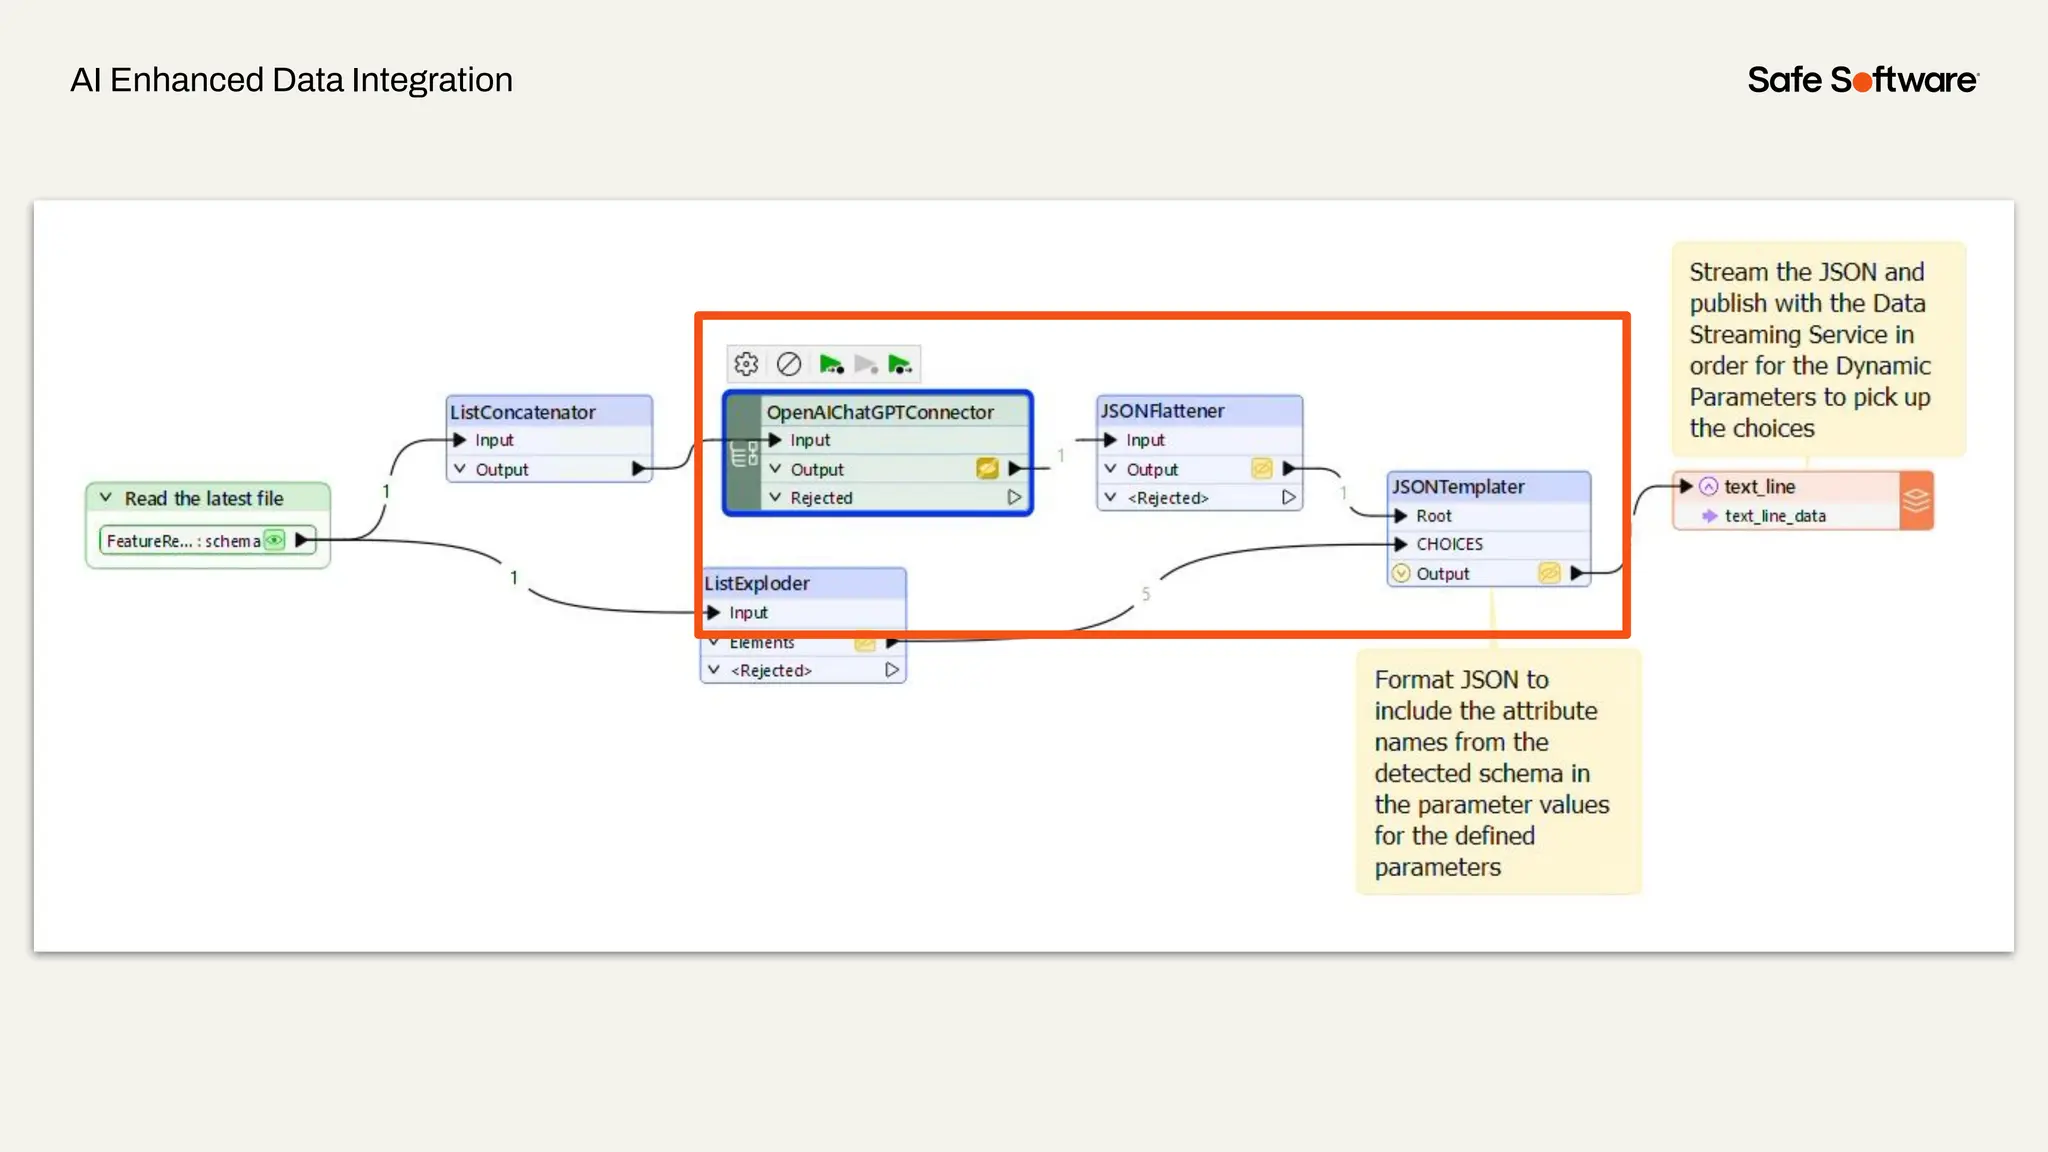This screenshot has height=1152, width=2048.
Task: Expand the OpenAIChatGPTConnector Output port attributes
Action: [775, 469]
